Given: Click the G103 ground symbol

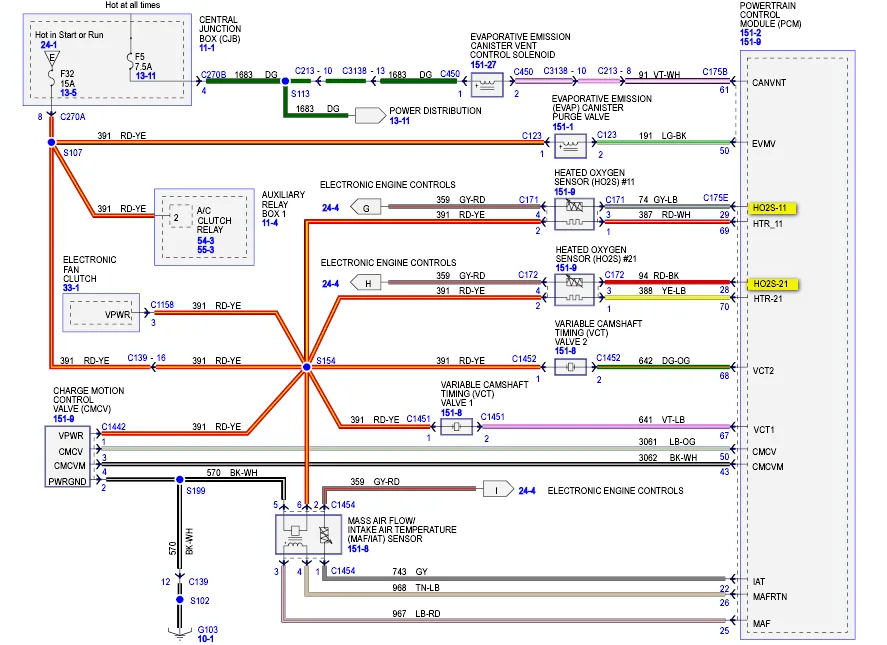Looking at the screenshot, I should (x=180, y=634).
